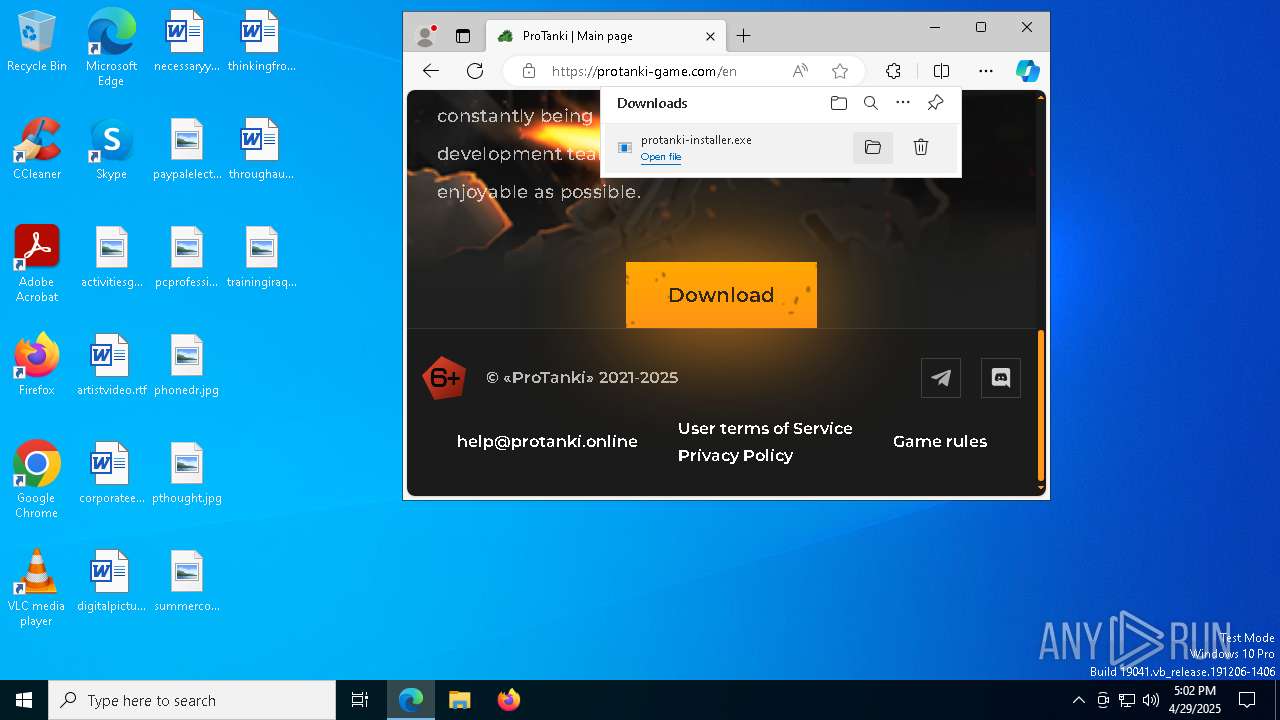The image size is (1280, 720).
Task: Go back using the back arrow
Action: pos(431,71)
